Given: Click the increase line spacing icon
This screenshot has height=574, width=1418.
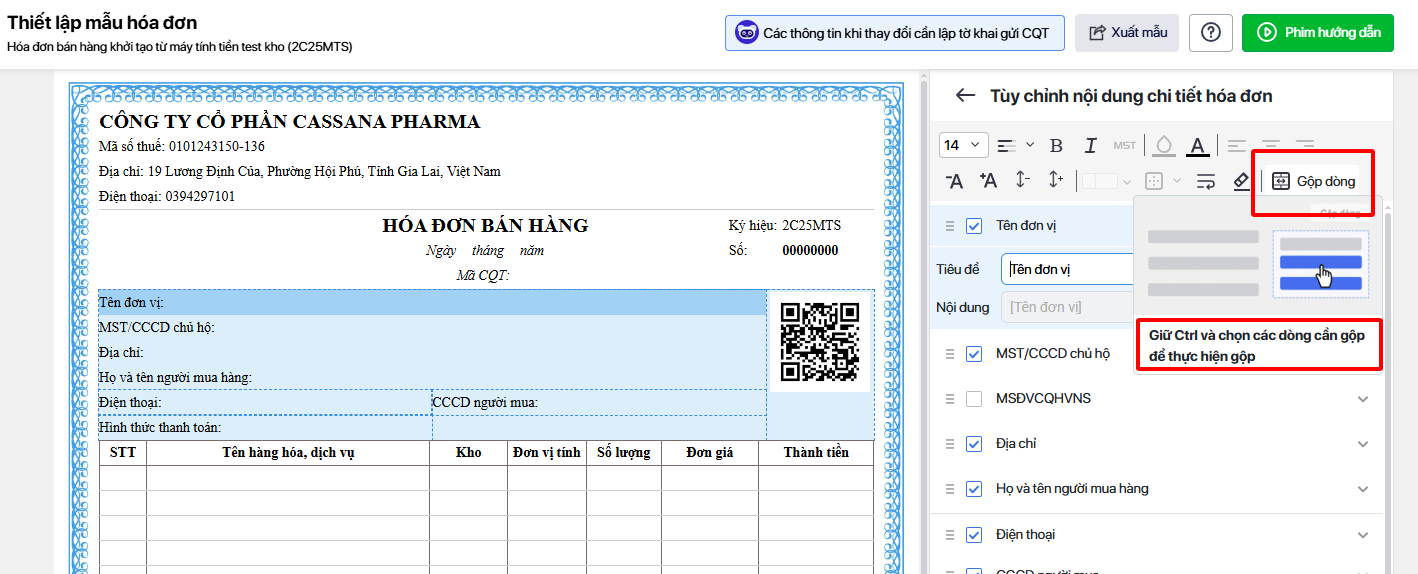Looking at the screenshot, I should point(1056,181).
